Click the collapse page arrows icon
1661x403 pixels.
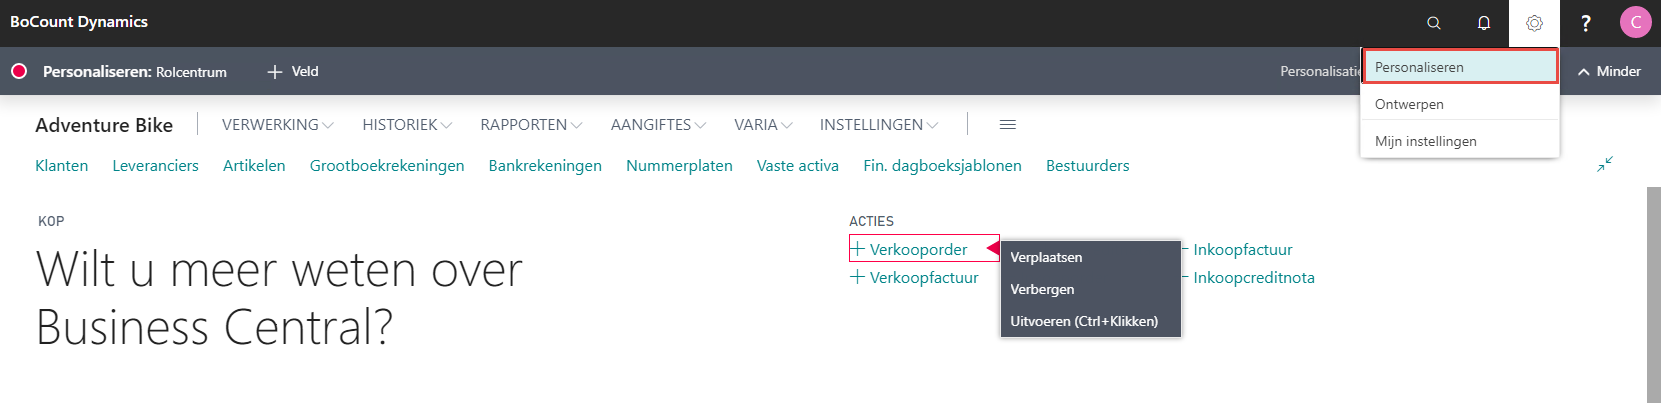(1605, 164)
